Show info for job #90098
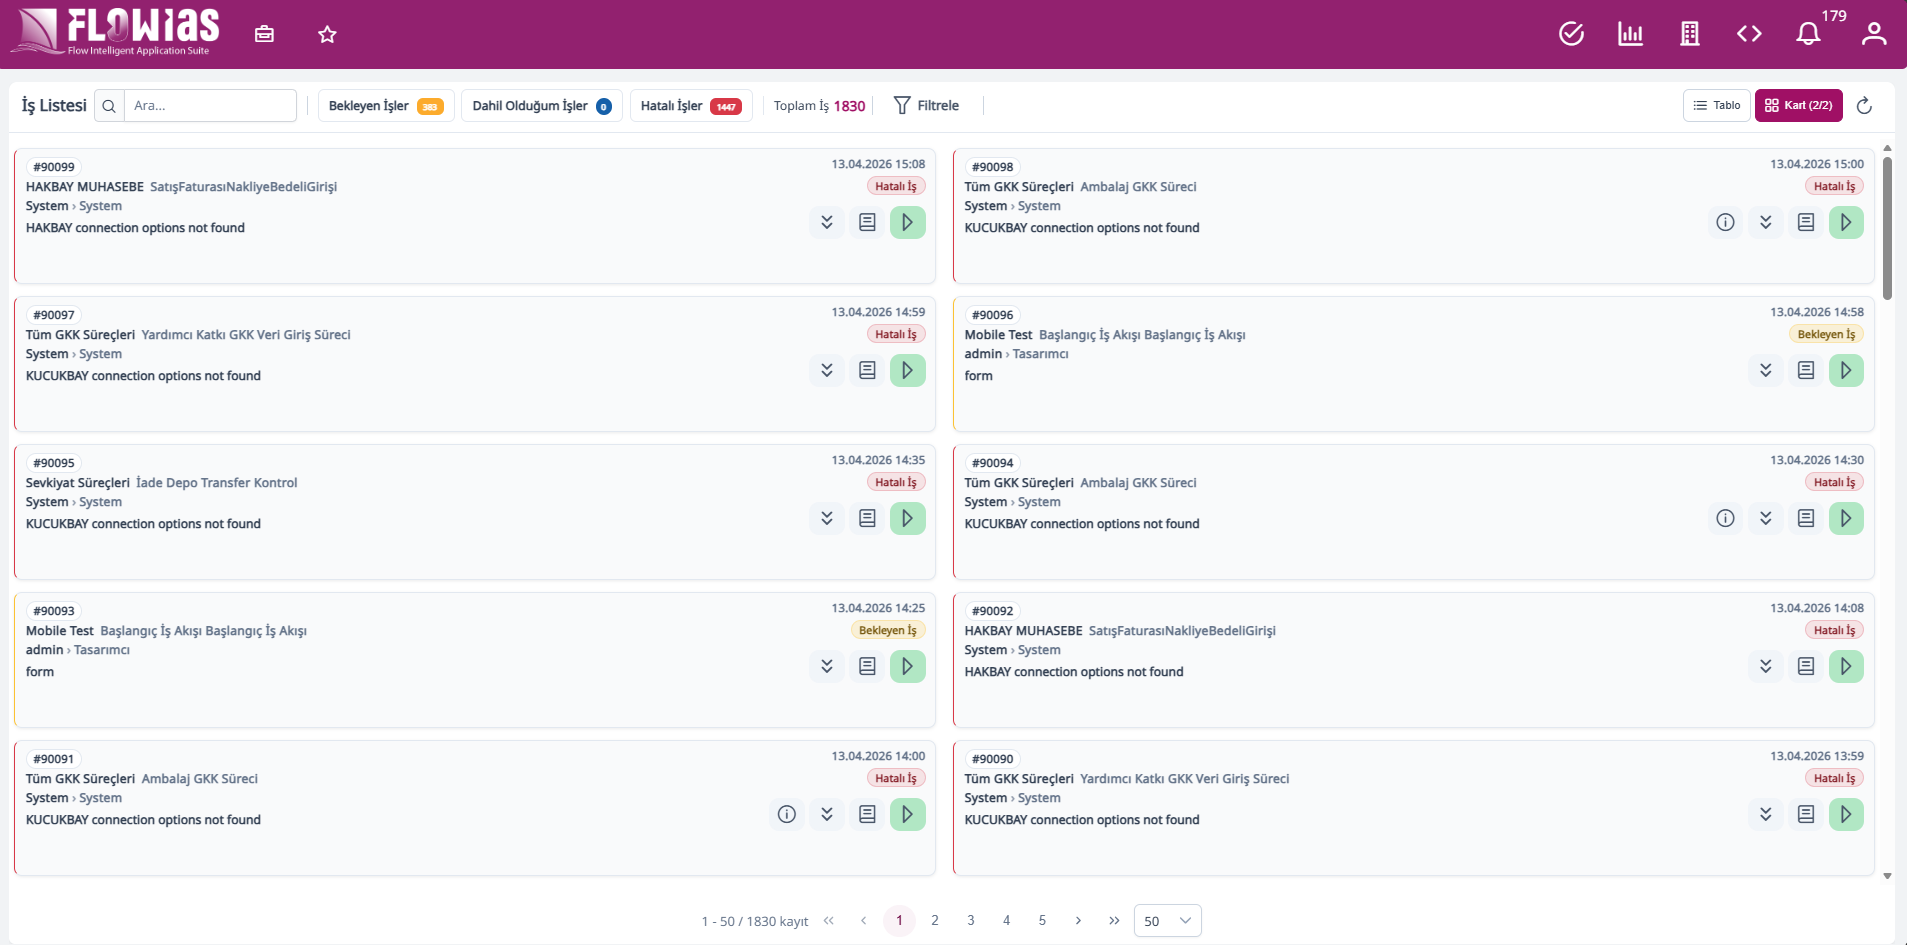Image resolution: width=1907 pixels, height=945 pixels. [1725, 222]
